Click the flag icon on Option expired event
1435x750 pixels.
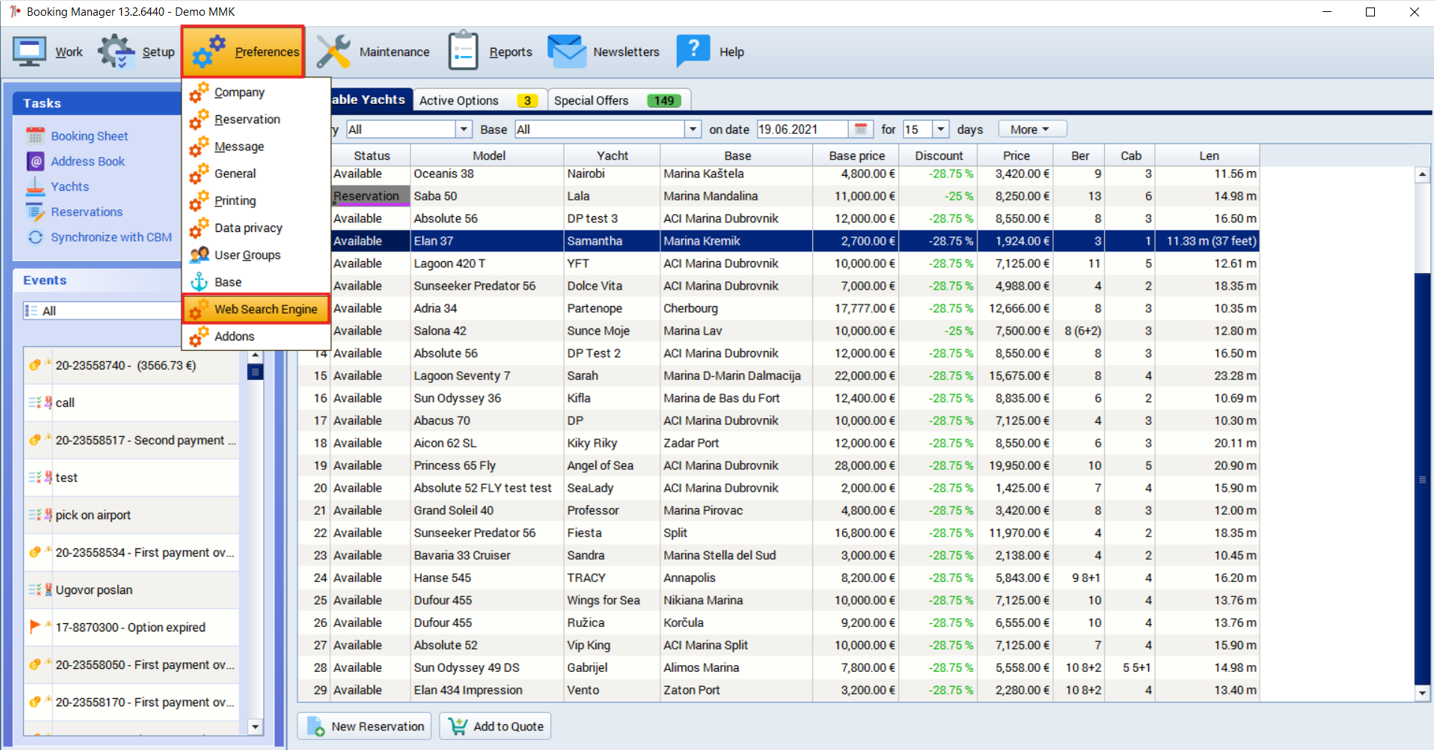(37, 627)
